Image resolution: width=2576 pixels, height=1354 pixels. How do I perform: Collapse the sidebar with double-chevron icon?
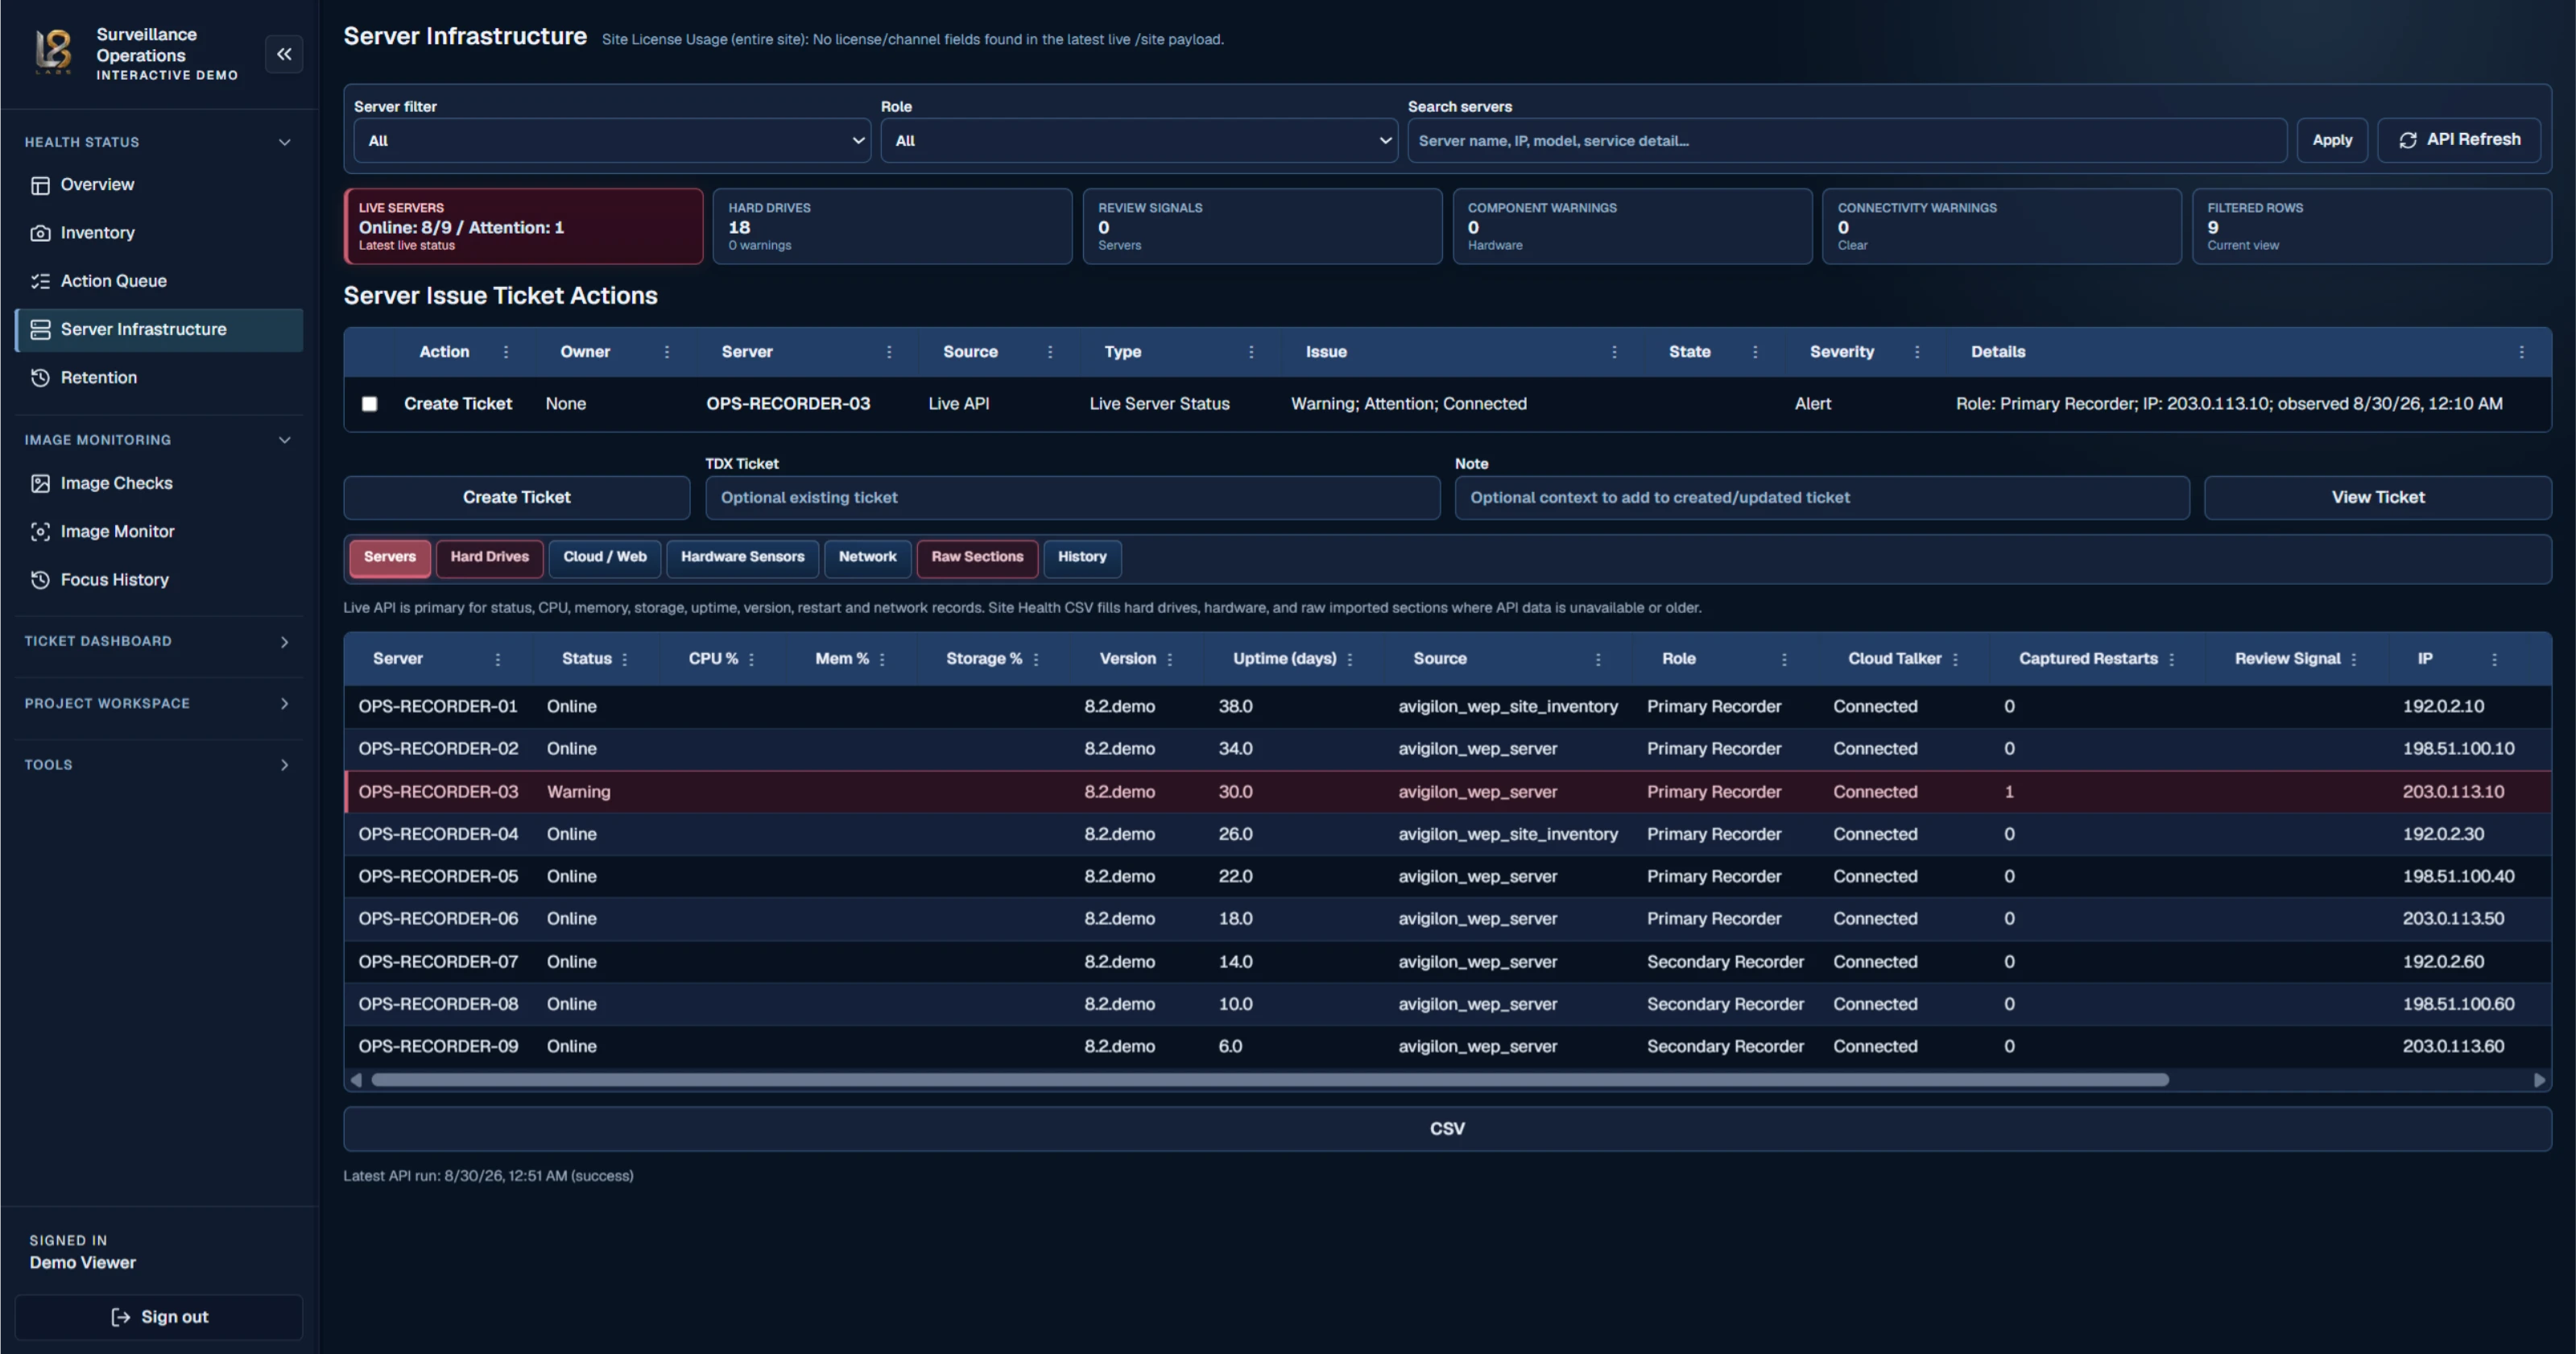(284, 54)
